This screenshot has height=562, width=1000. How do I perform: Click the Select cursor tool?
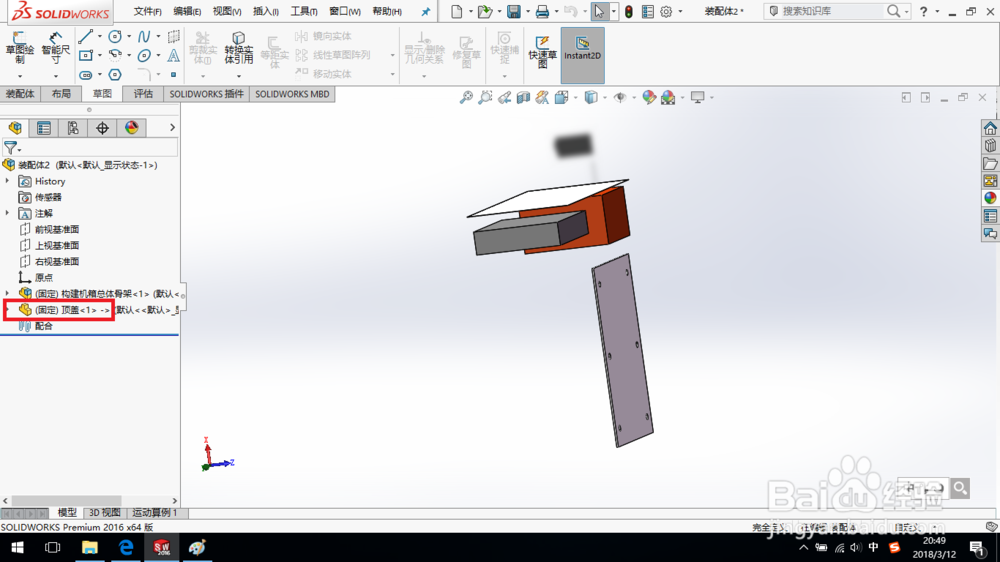pos(599,11)
